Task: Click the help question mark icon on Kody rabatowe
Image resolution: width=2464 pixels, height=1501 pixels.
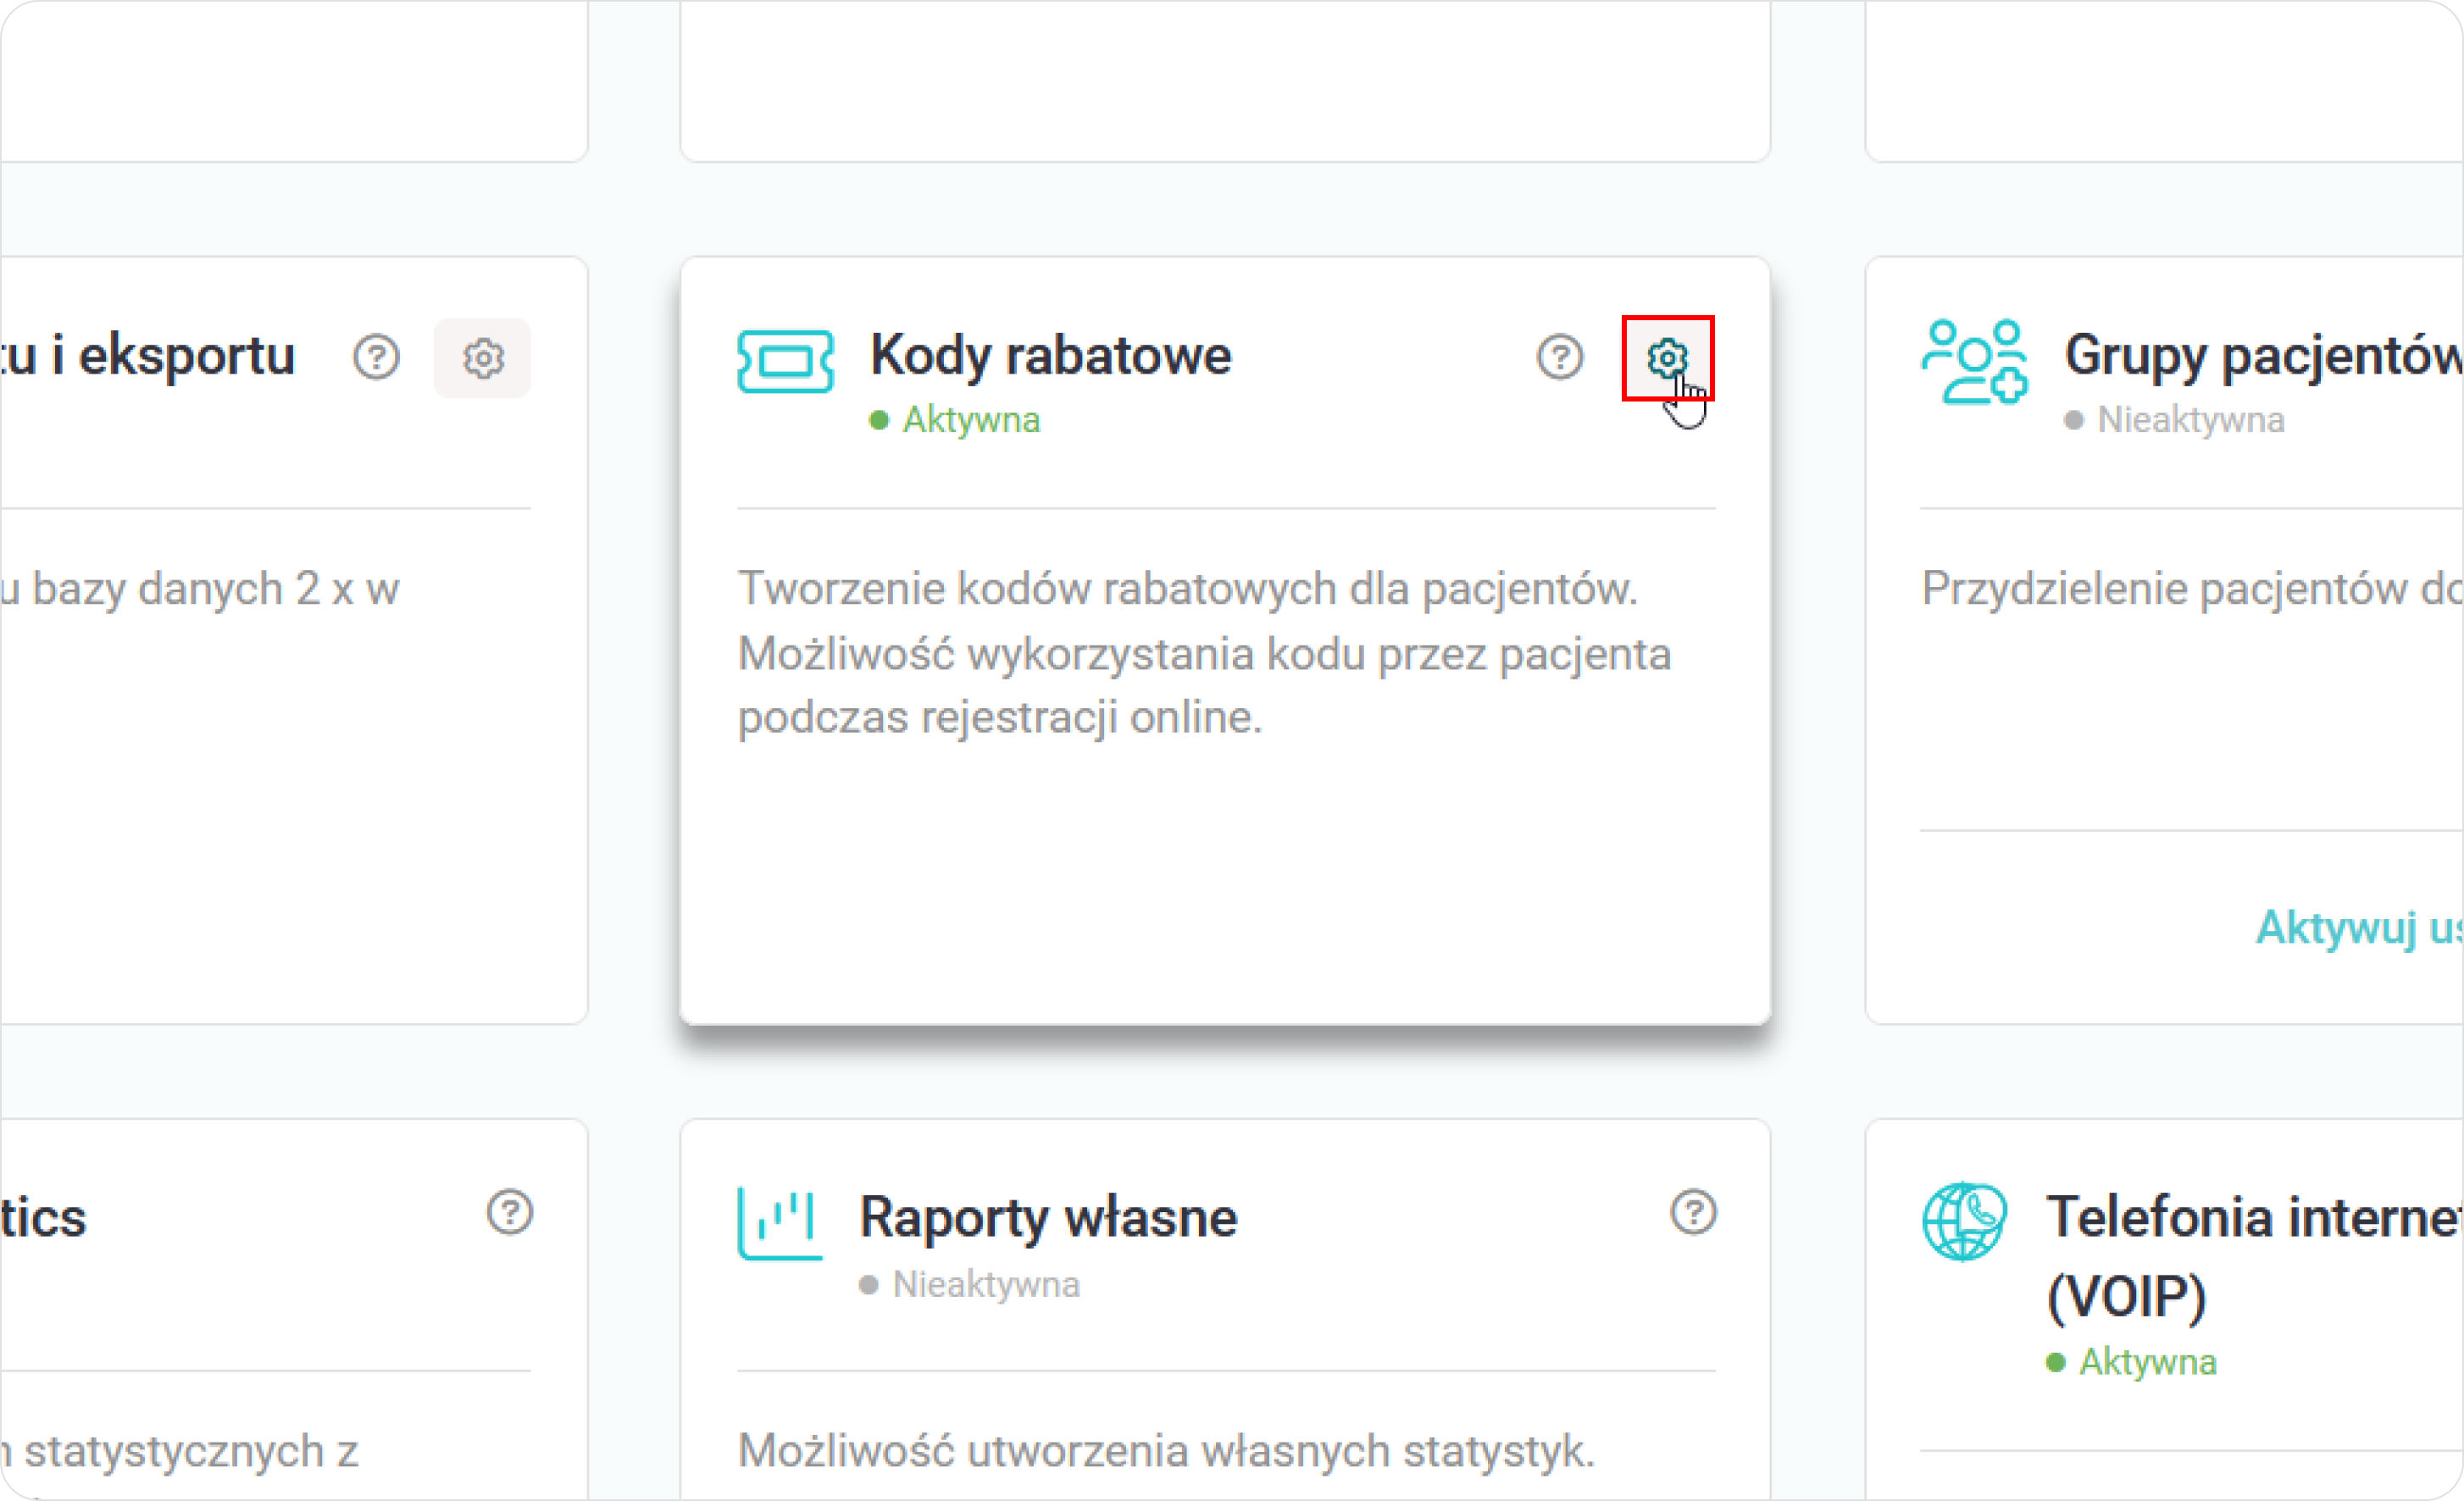Action: point(1557,356)
